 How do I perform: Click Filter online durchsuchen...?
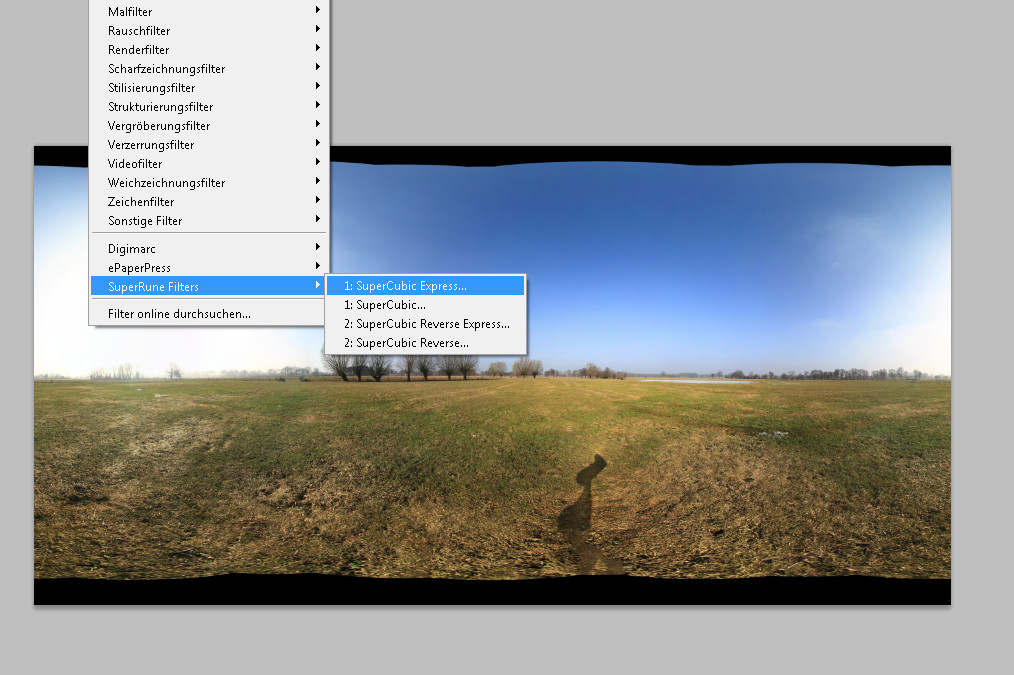pyautogui.click(x=179, y=314)
